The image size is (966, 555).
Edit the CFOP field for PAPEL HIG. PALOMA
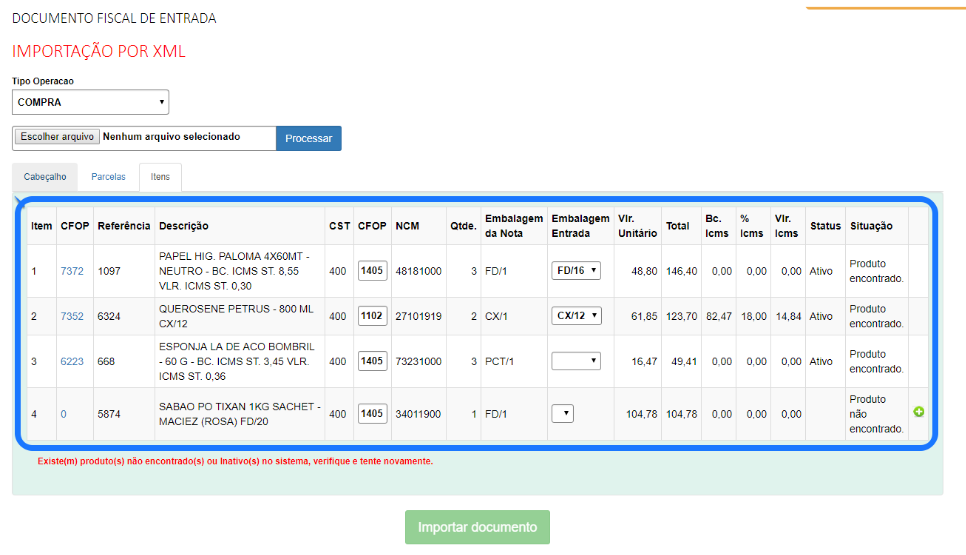[x=372, y=271]
